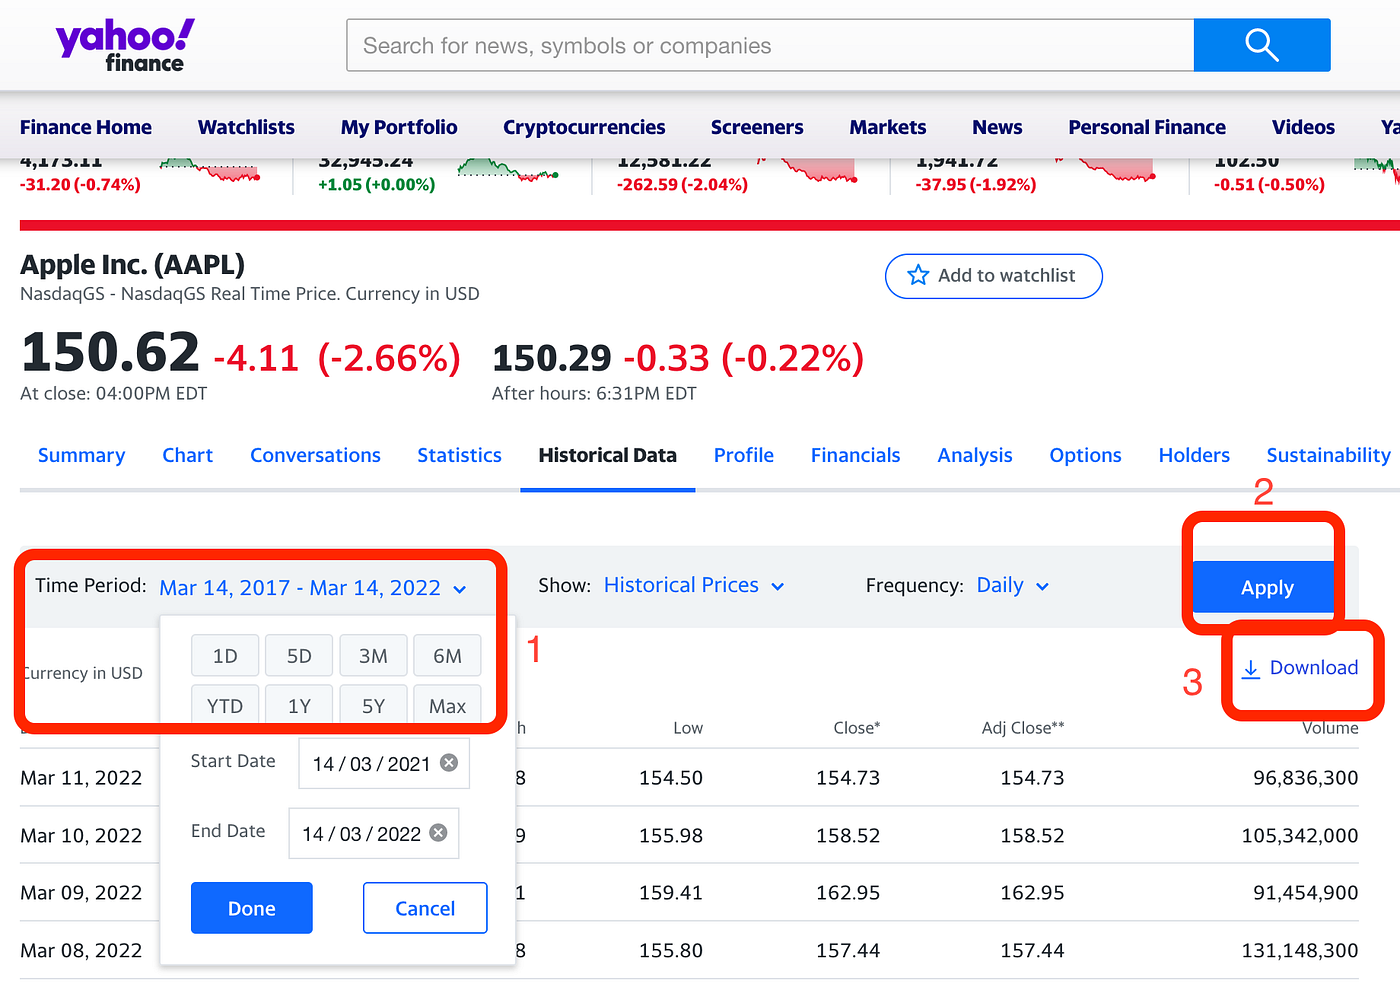1400x994 pixels.
Task: Click the star icon in Add to watchlist
Action: (x=918, y=275)
